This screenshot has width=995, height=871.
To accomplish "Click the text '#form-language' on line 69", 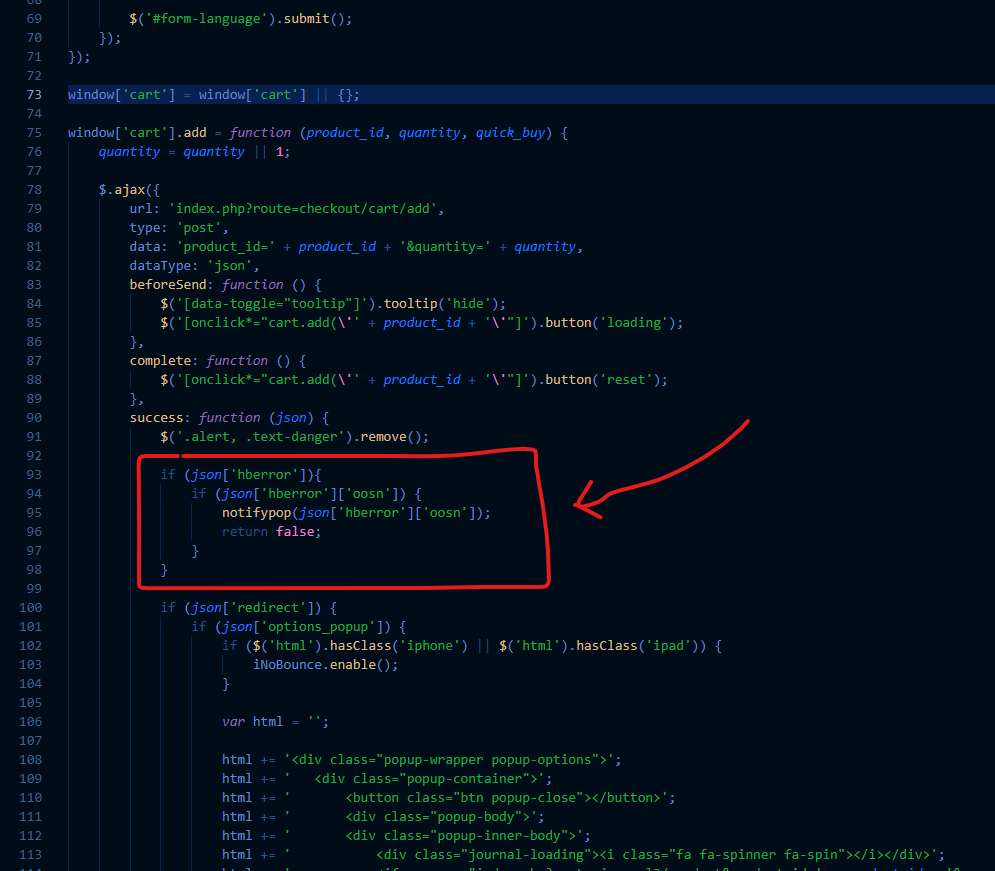I will point(206,19).
